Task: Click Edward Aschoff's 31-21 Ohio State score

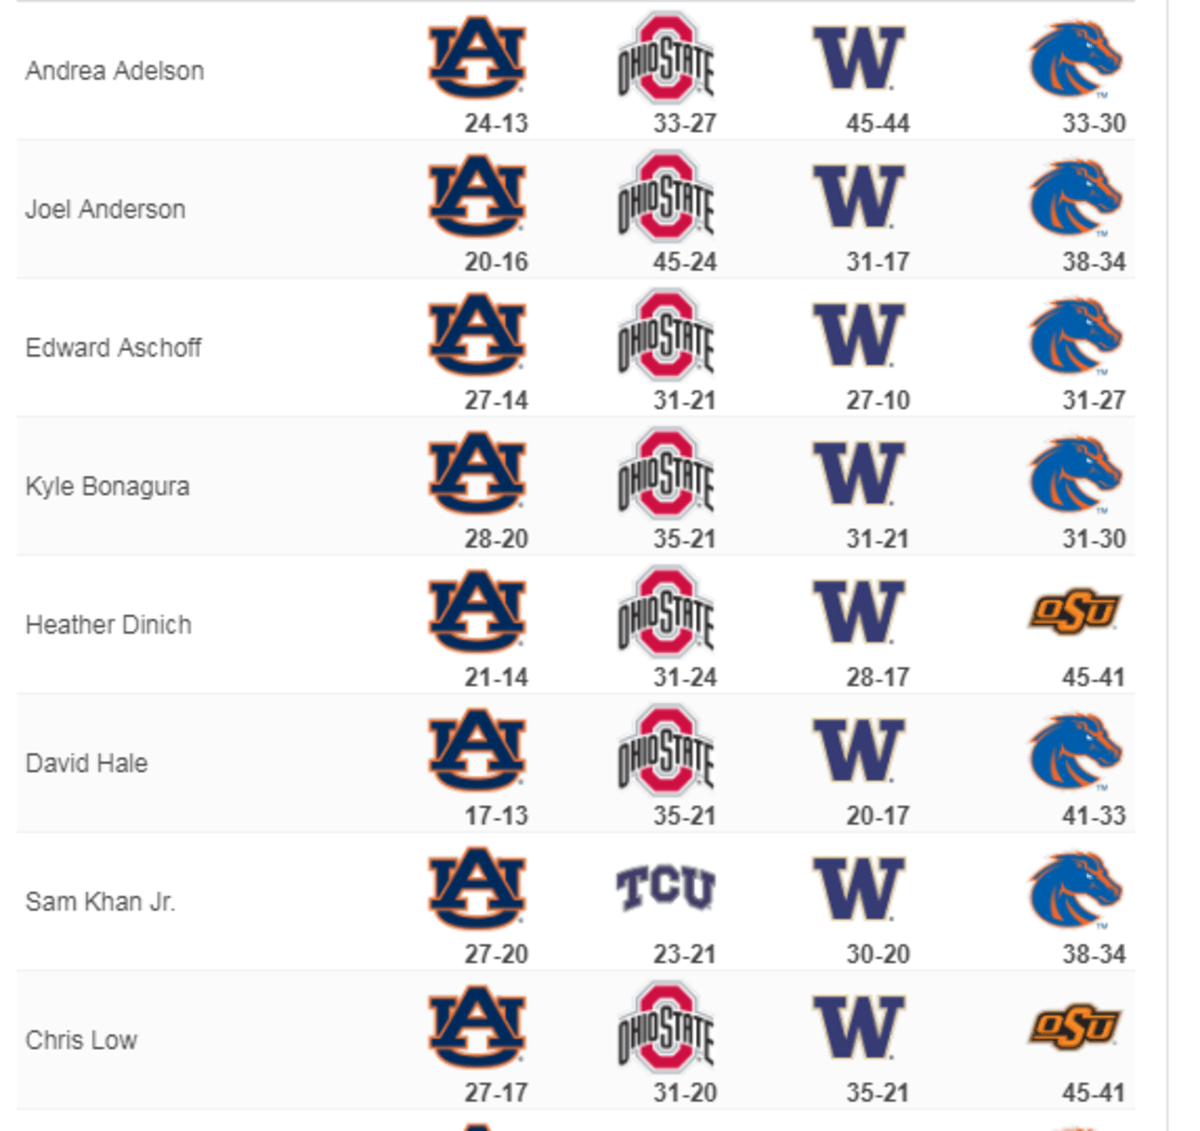Action: pos(684,400)
